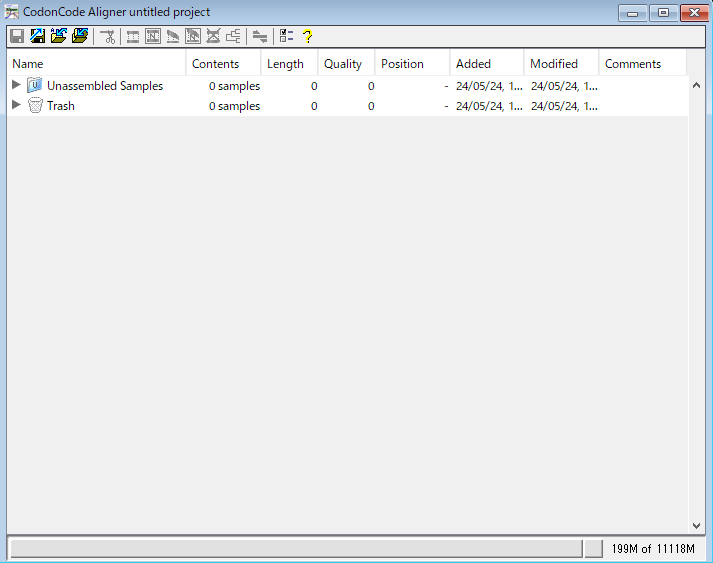The width and height of the screenshot is (713, 563).
Task: Sort by the Comments column header
Action: pos(643,64)
